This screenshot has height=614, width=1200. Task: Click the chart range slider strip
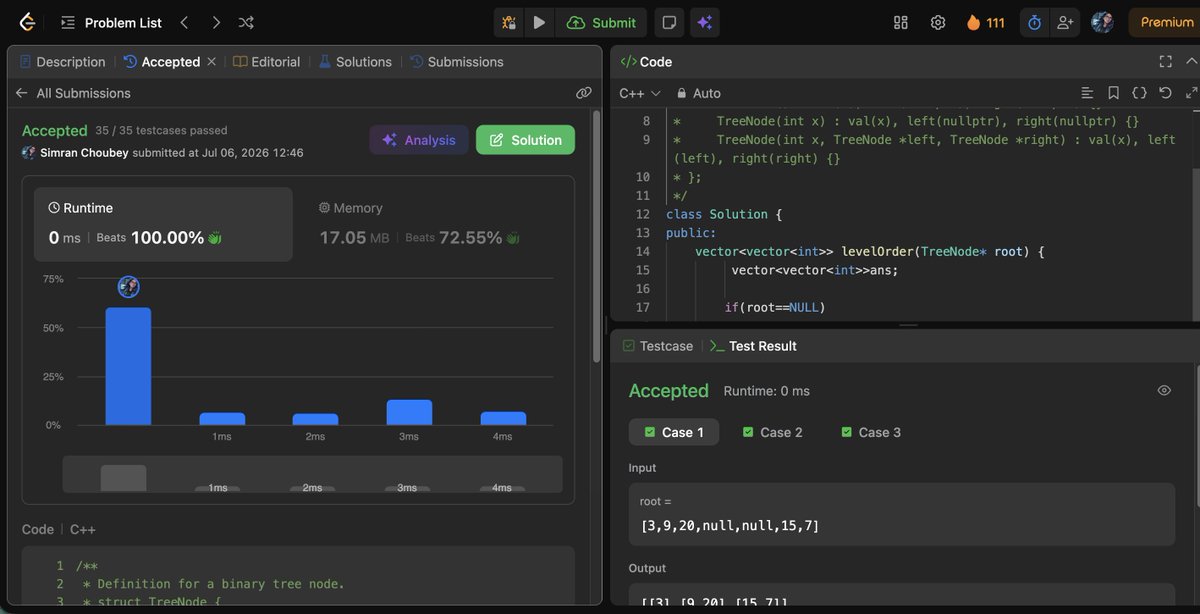click(x=312, y=475)
